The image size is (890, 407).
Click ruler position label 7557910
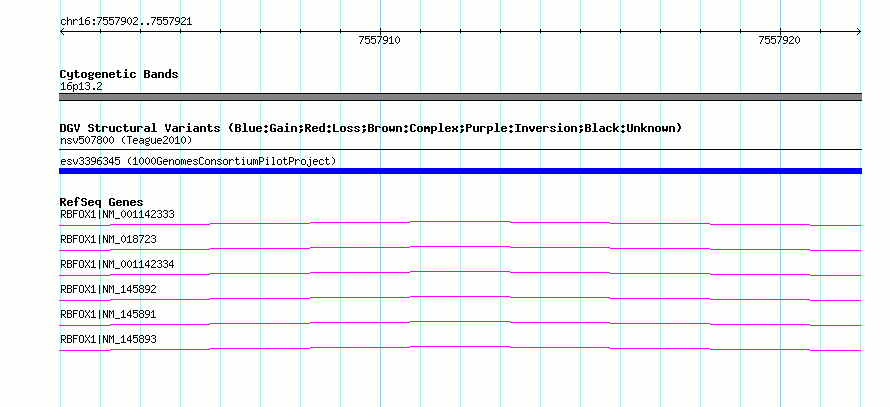tap(379, 40)
